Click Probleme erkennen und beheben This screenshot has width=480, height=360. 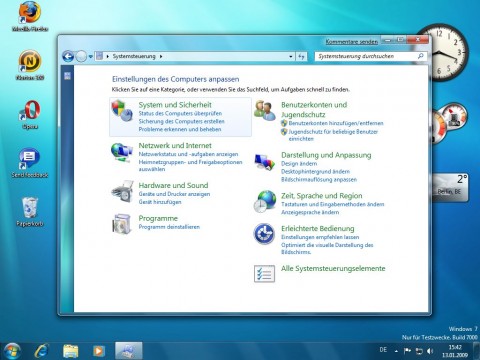[x=180, y=129]
